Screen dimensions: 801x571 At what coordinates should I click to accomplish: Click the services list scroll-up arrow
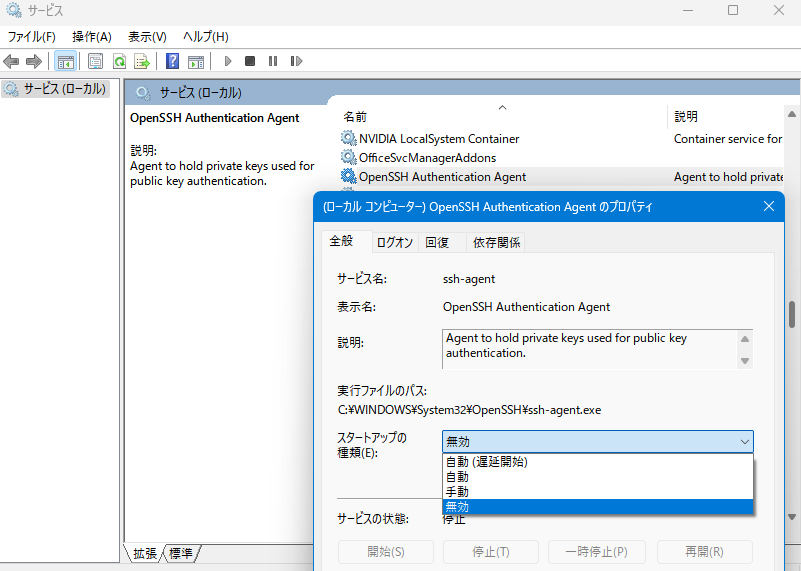point(792,114)
